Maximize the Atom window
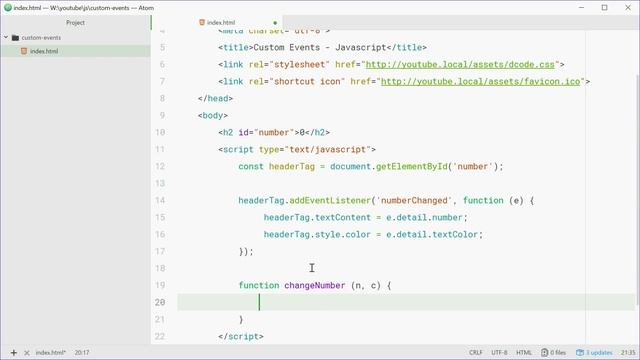Image resolution: width=640 pixels, height=360 pixels. pos(604,7)
